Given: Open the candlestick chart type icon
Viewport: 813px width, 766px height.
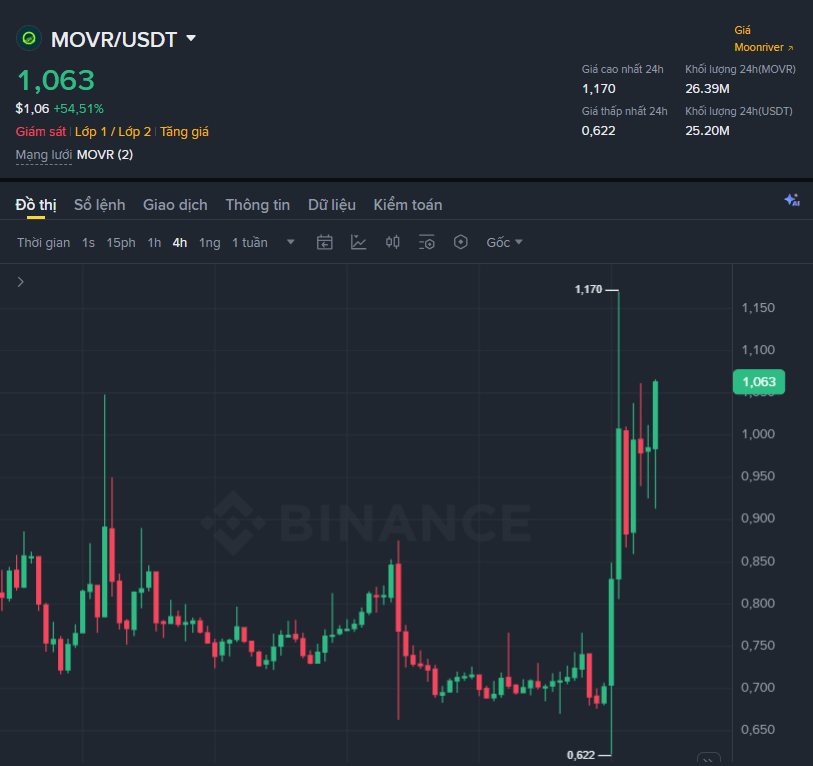Looking at the screenshot, I should (x=393, y=242).
